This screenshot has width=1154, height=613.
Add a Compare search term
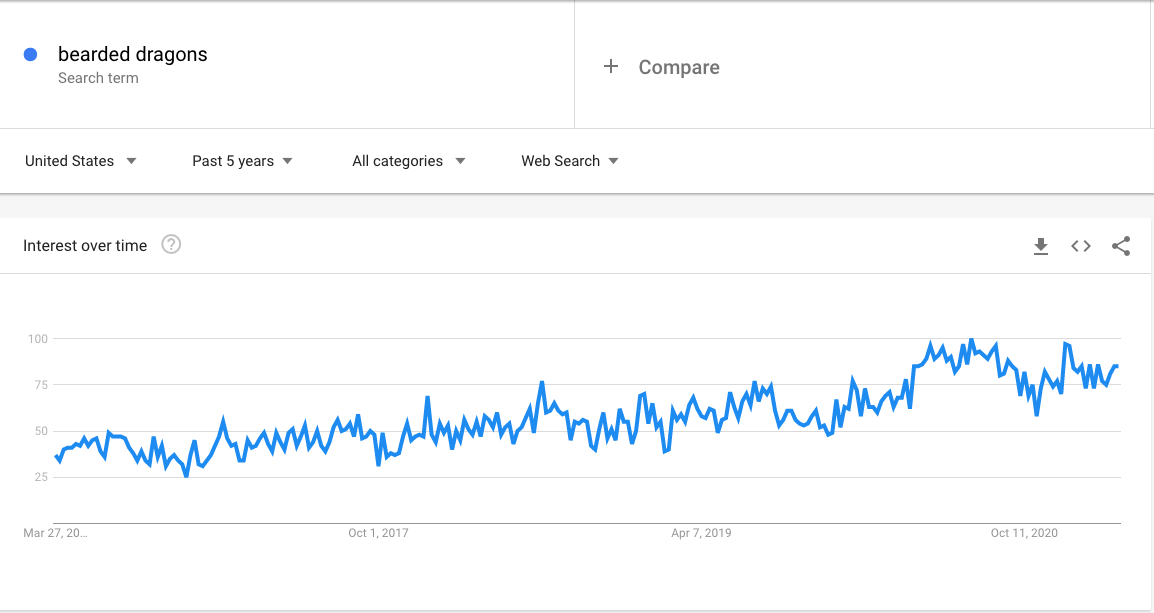coord(679,67)
